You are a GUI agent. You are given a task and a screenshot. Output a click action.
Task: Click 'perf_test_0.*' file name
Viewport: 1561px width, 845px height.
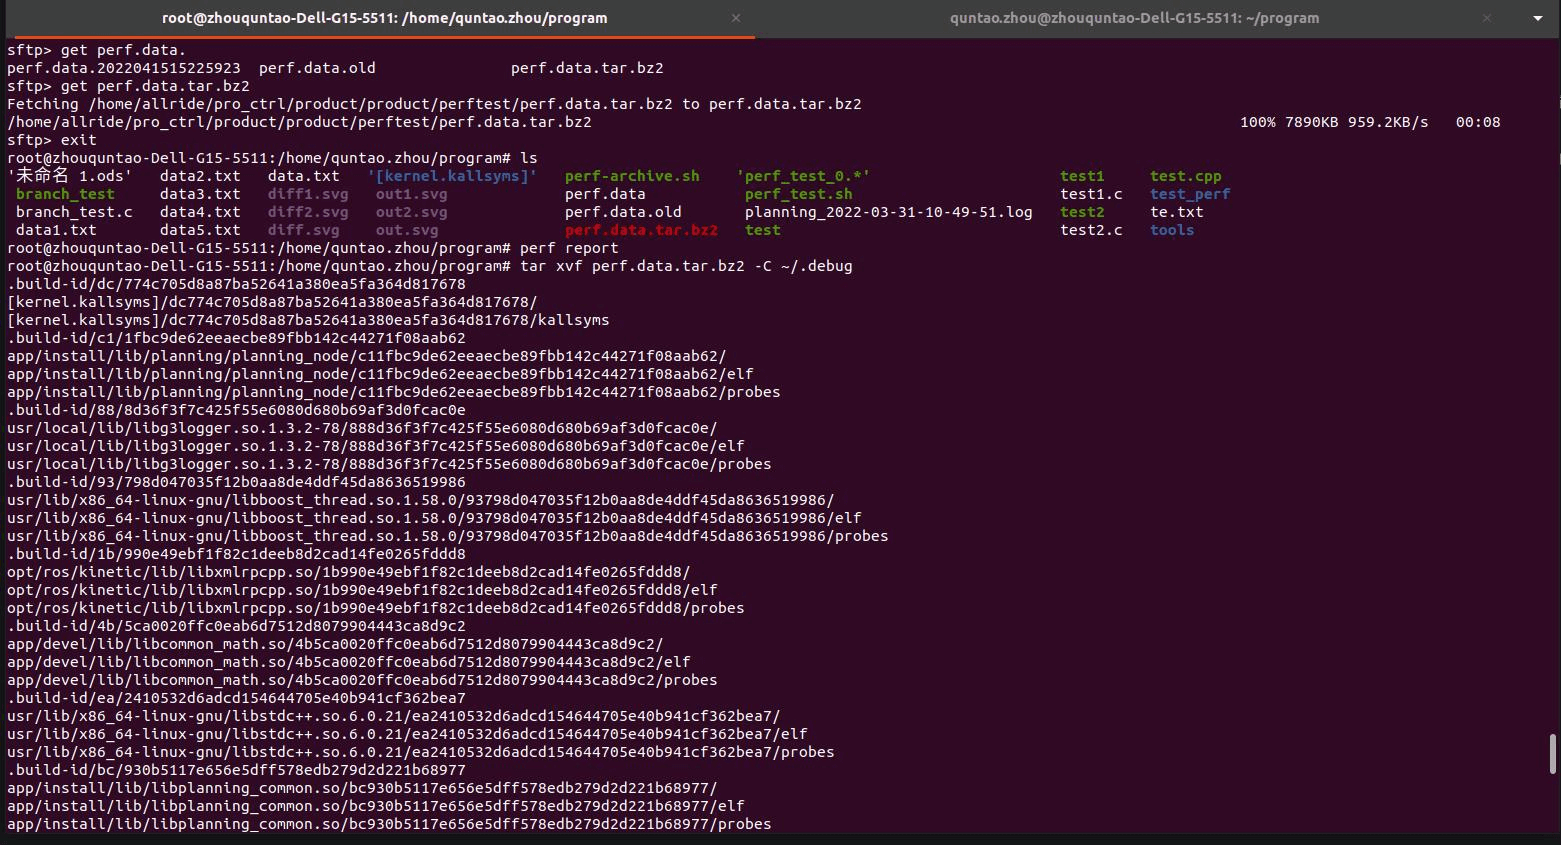(803, 176)
